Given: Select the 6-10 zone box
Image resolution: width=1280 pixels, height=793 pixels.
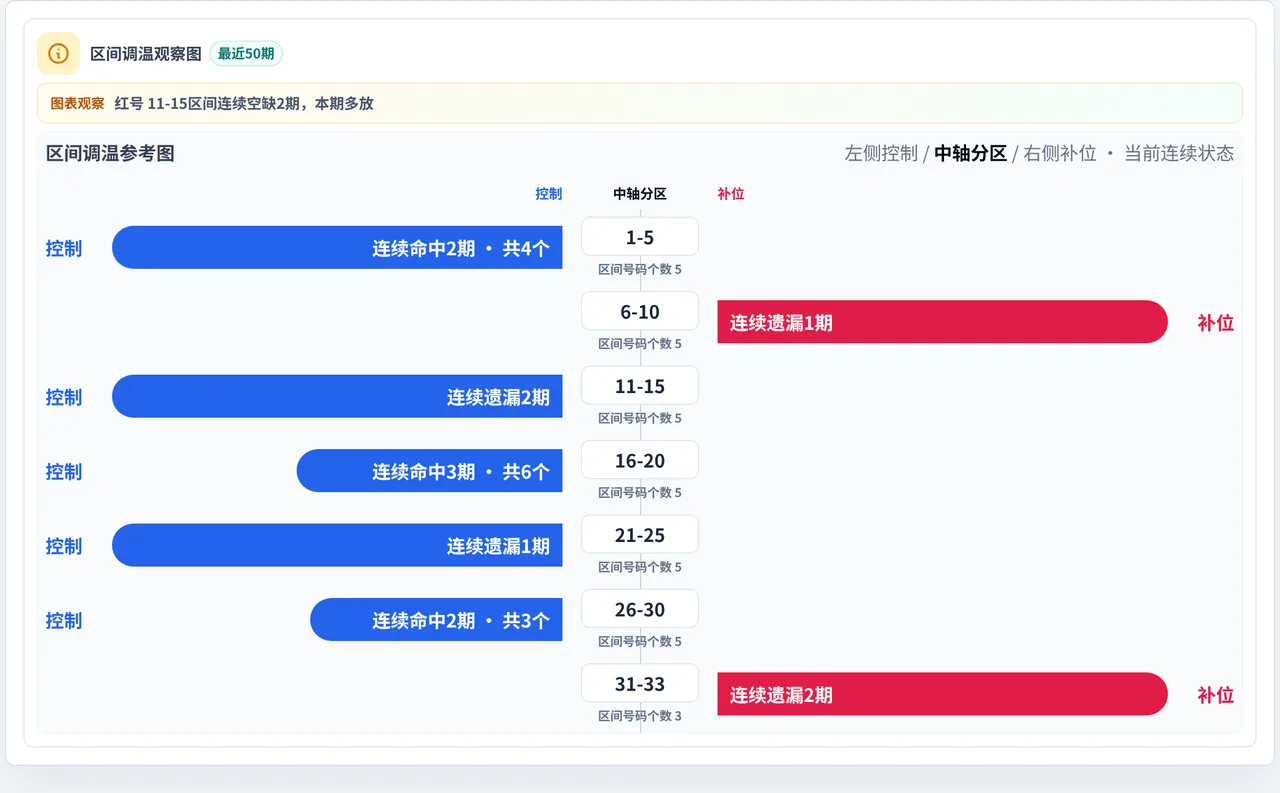Looking at the screenshot, I should point(640,311).
